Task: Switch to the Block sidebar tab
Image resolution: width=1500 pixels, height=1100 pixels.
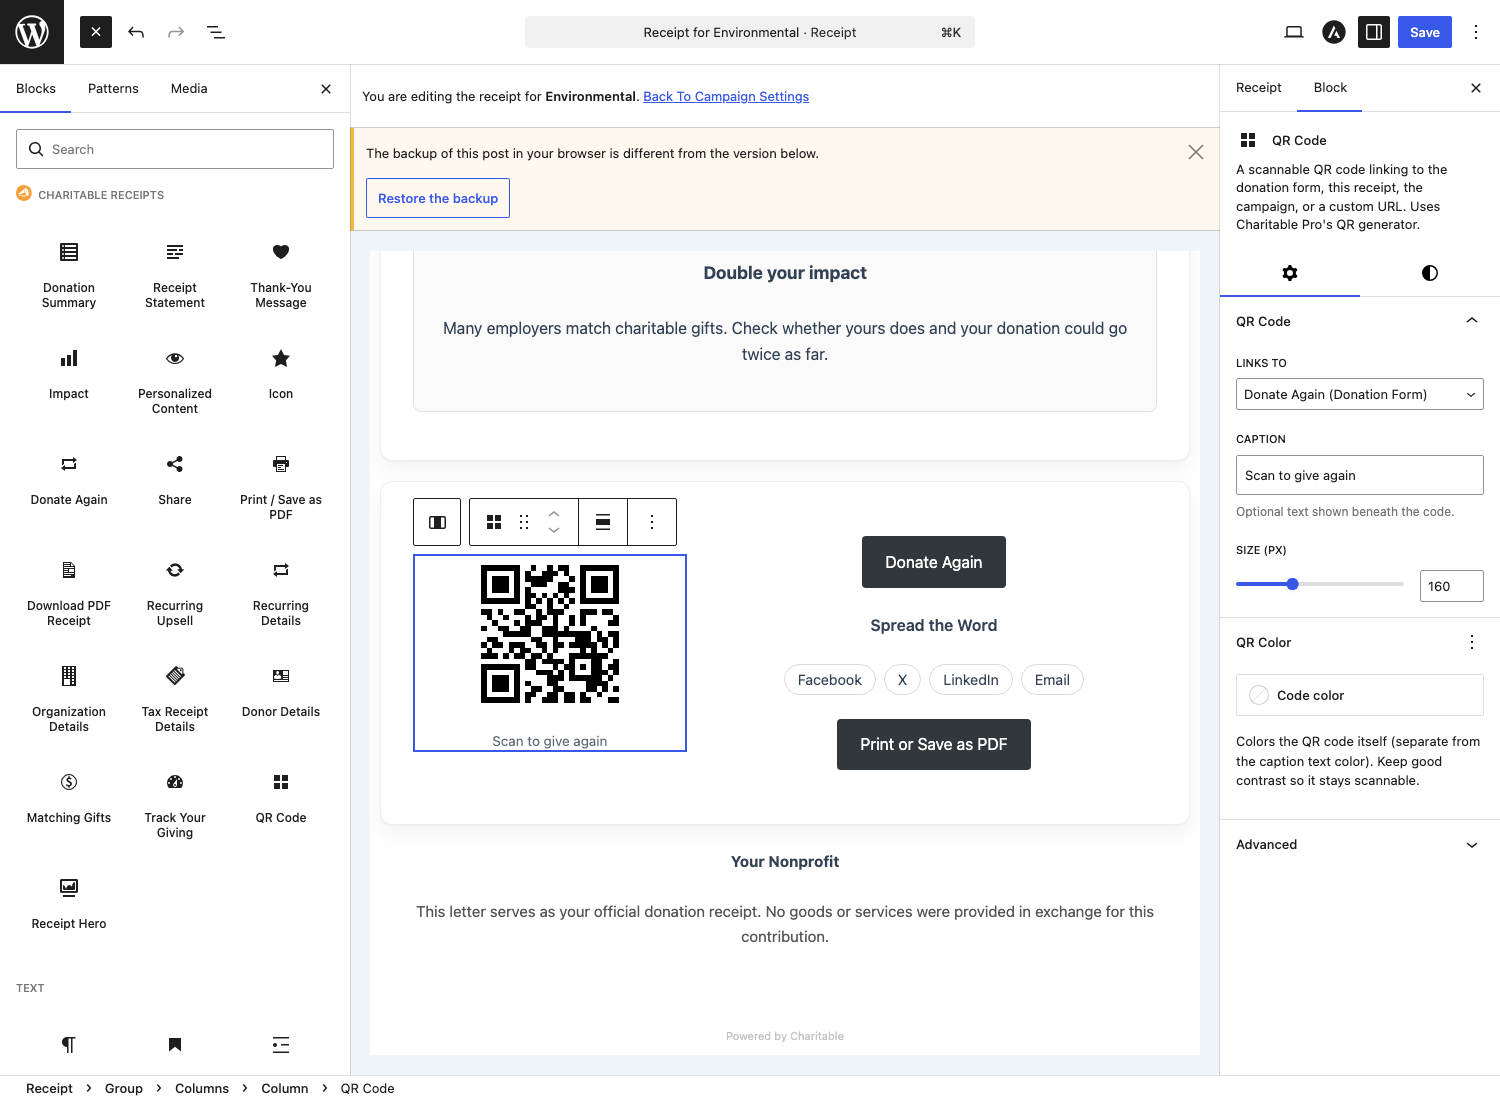Action: click(1330, 88)
